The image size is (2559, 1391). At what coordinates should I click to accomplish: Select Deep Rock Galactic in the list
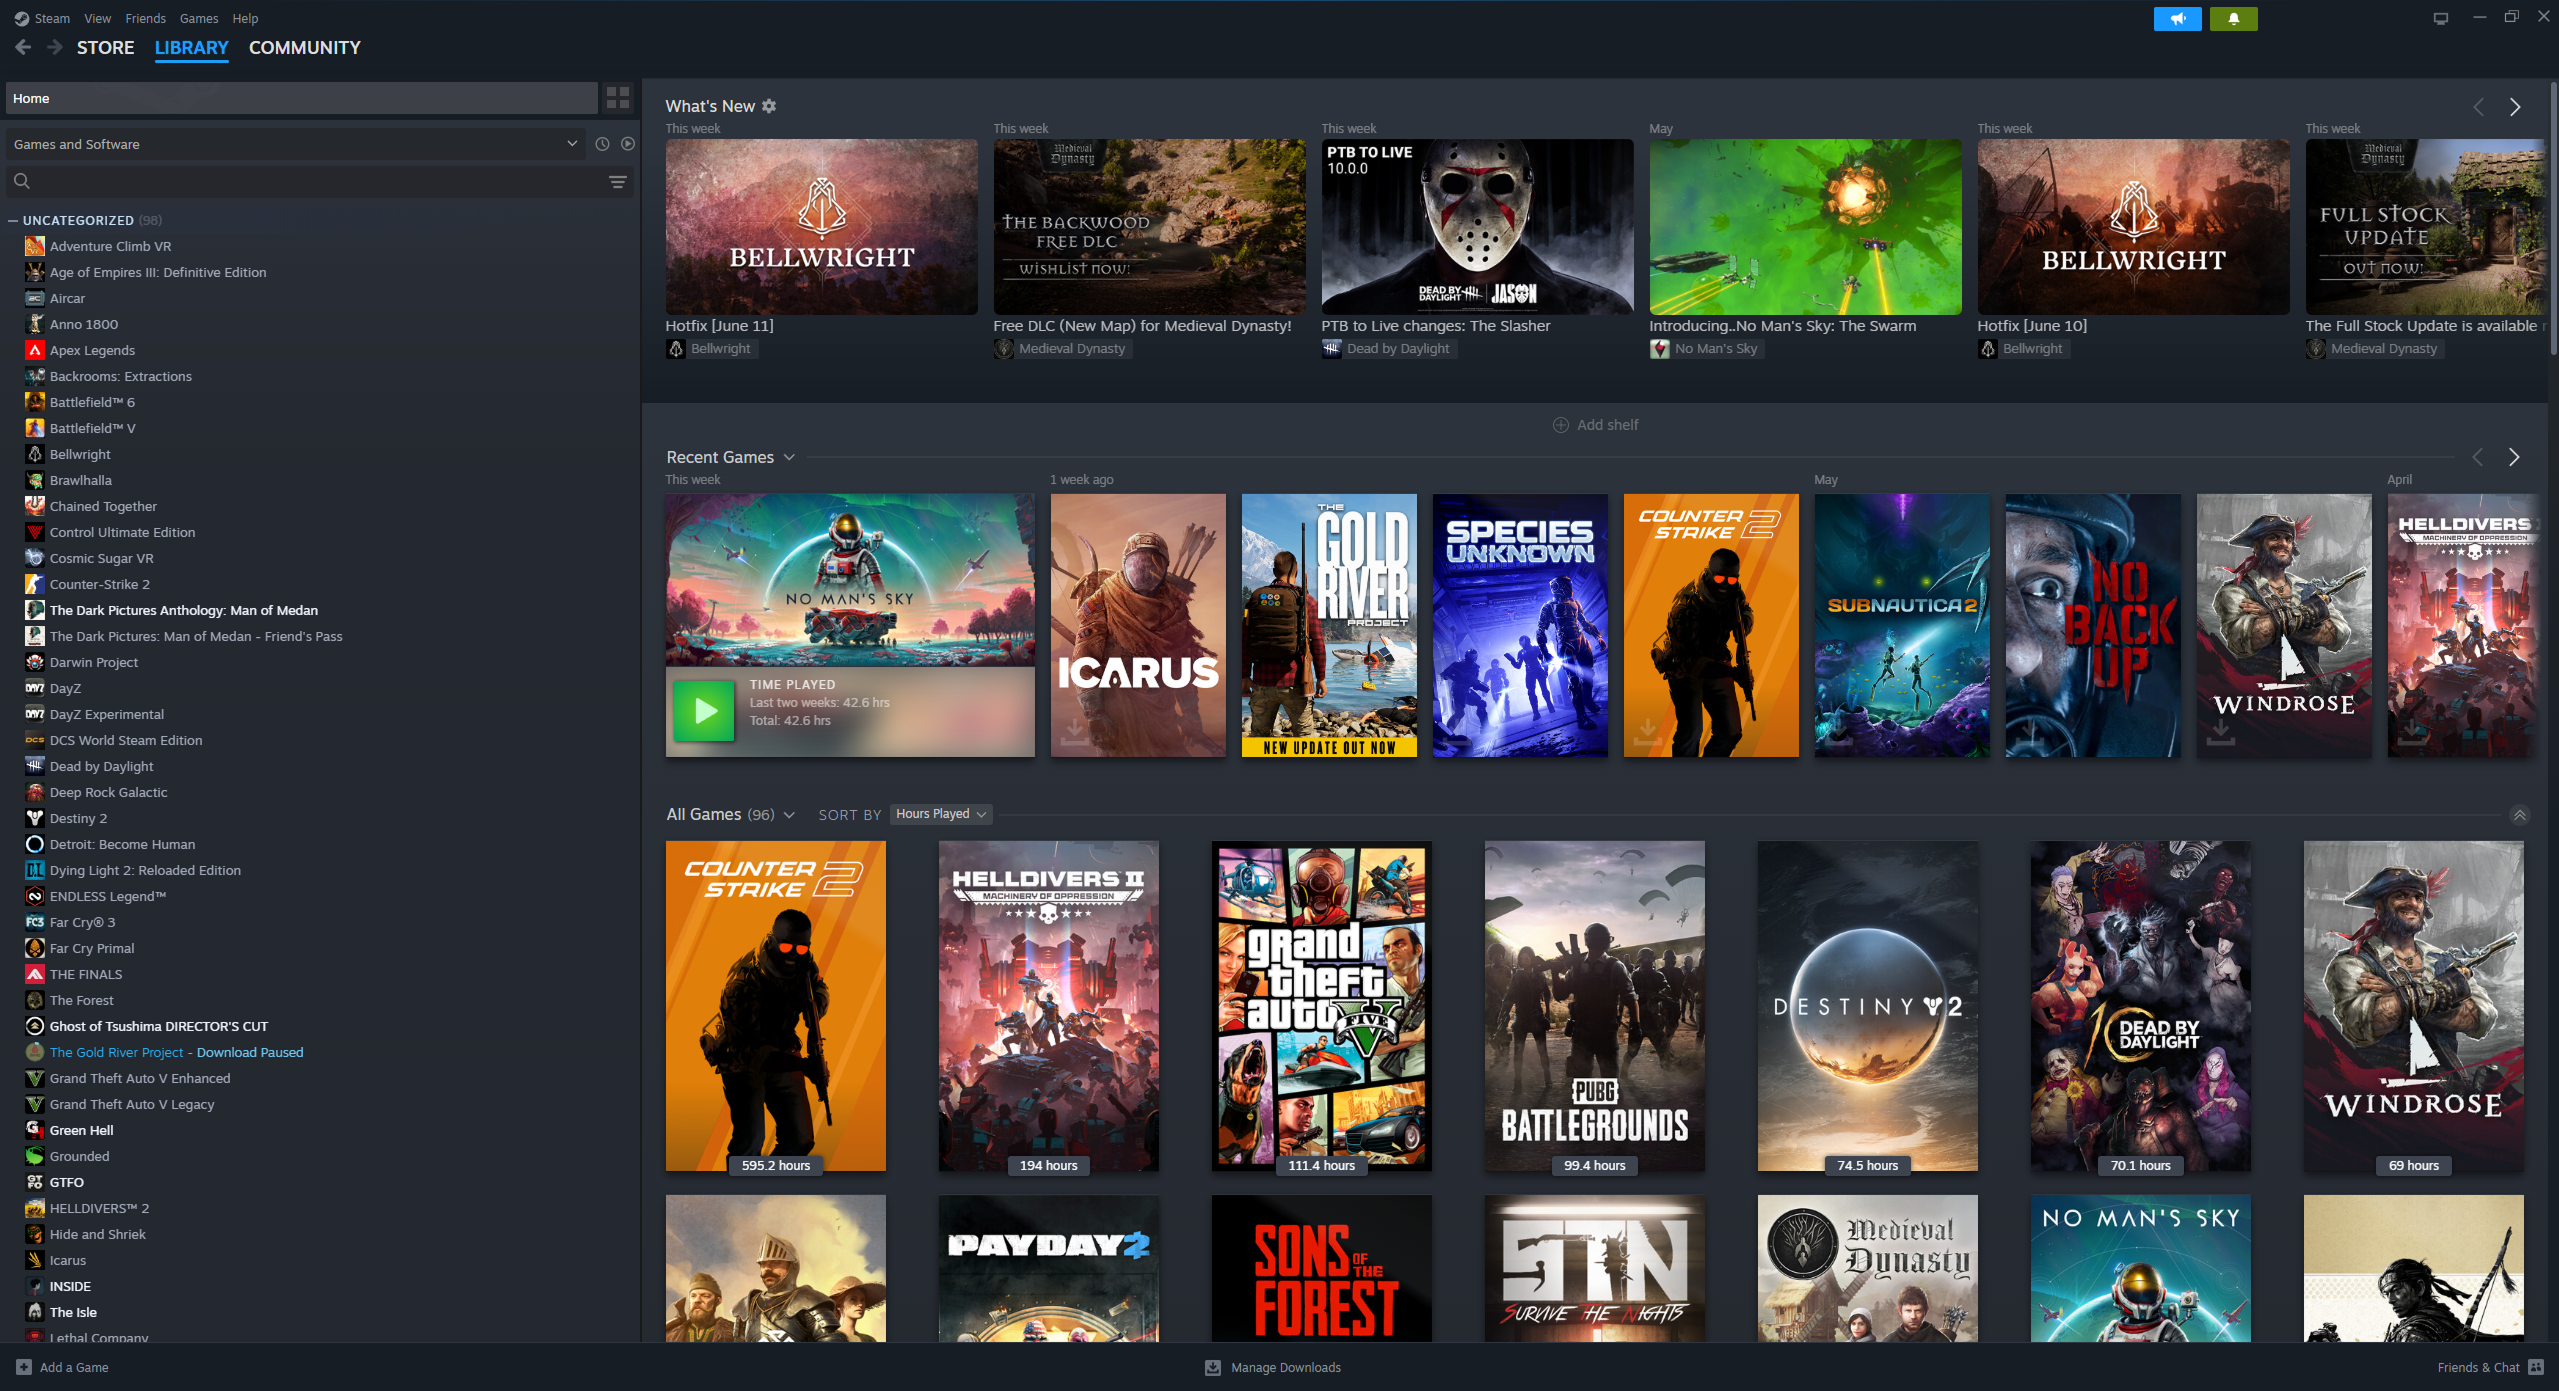pyautogui.click(x=108, y=792)
